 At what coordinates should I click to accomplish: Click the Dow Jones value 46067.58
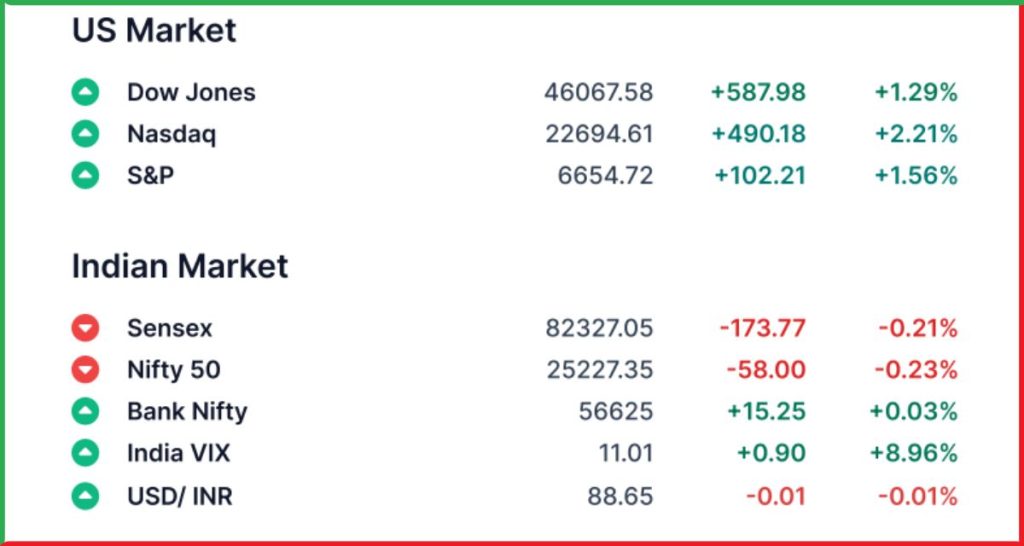coord(599,92)
